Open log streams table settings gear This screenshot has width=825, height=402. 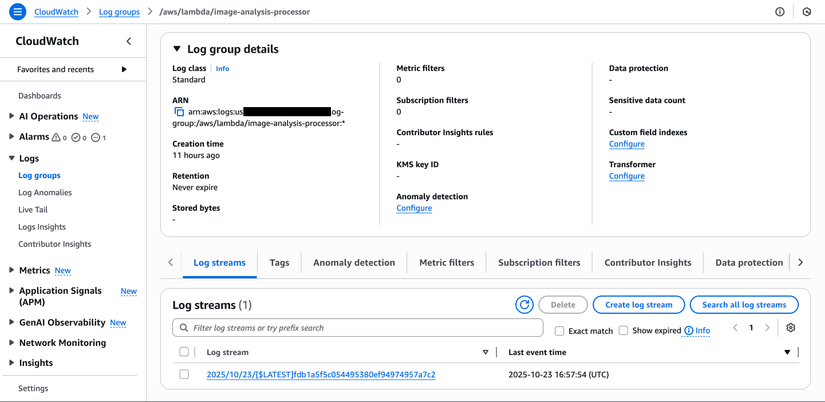790,328
